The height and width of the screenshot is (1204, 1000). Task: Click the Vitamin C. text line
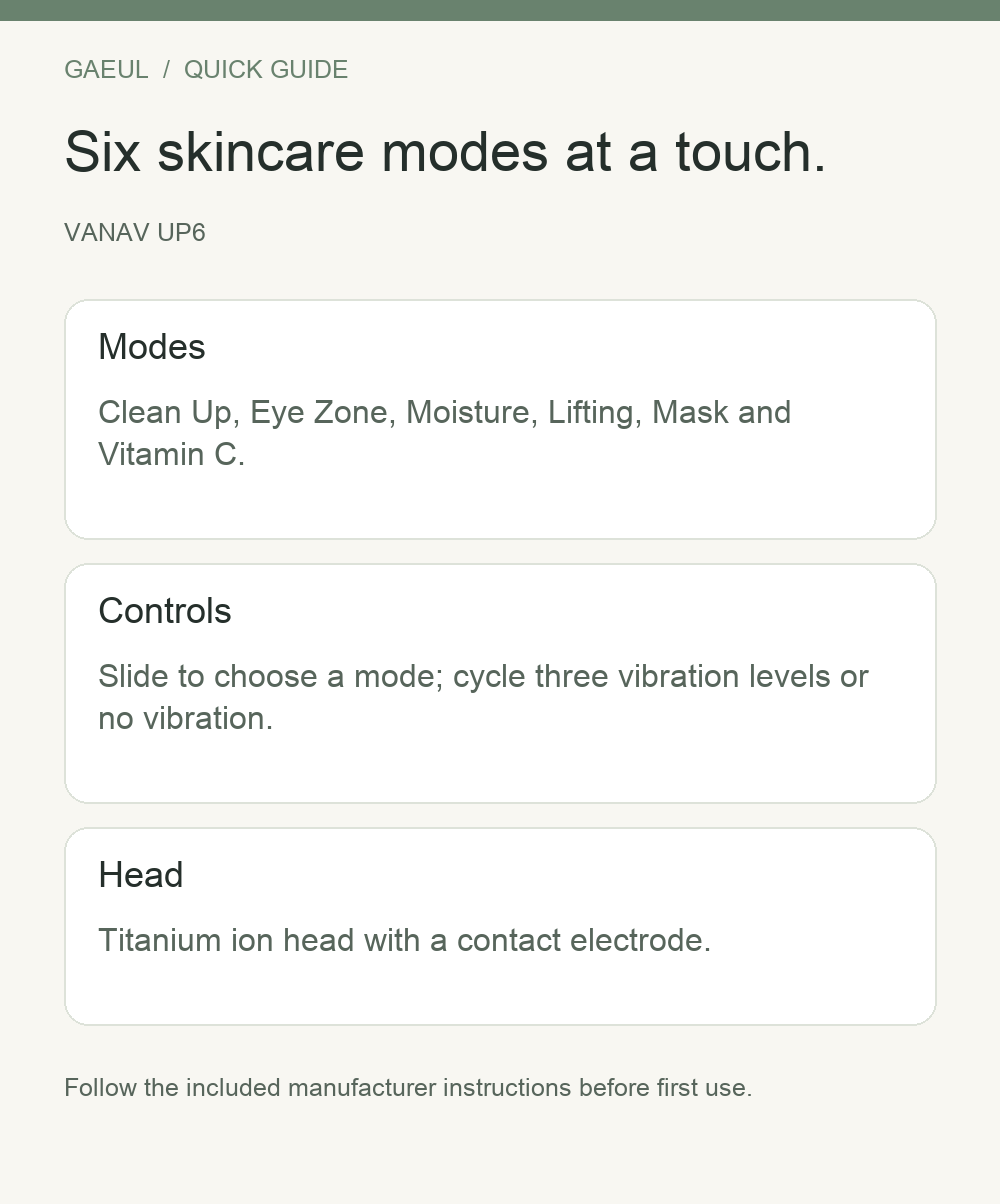click(172, 454)
